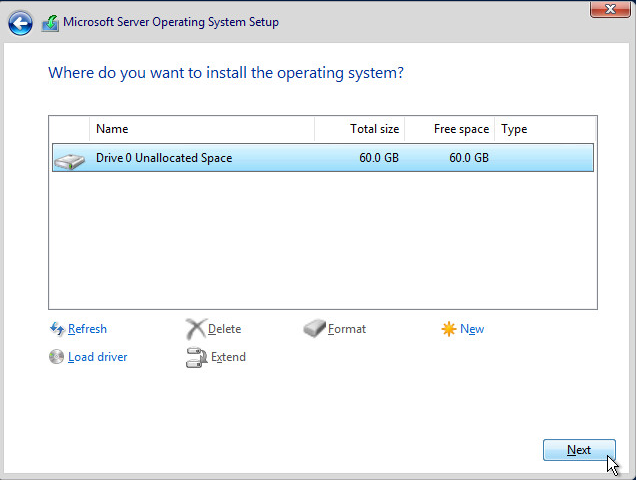This screenshot has width=636, height=480.
Task: Click the blue back arrow button
Action: click(x=20, y=23)
